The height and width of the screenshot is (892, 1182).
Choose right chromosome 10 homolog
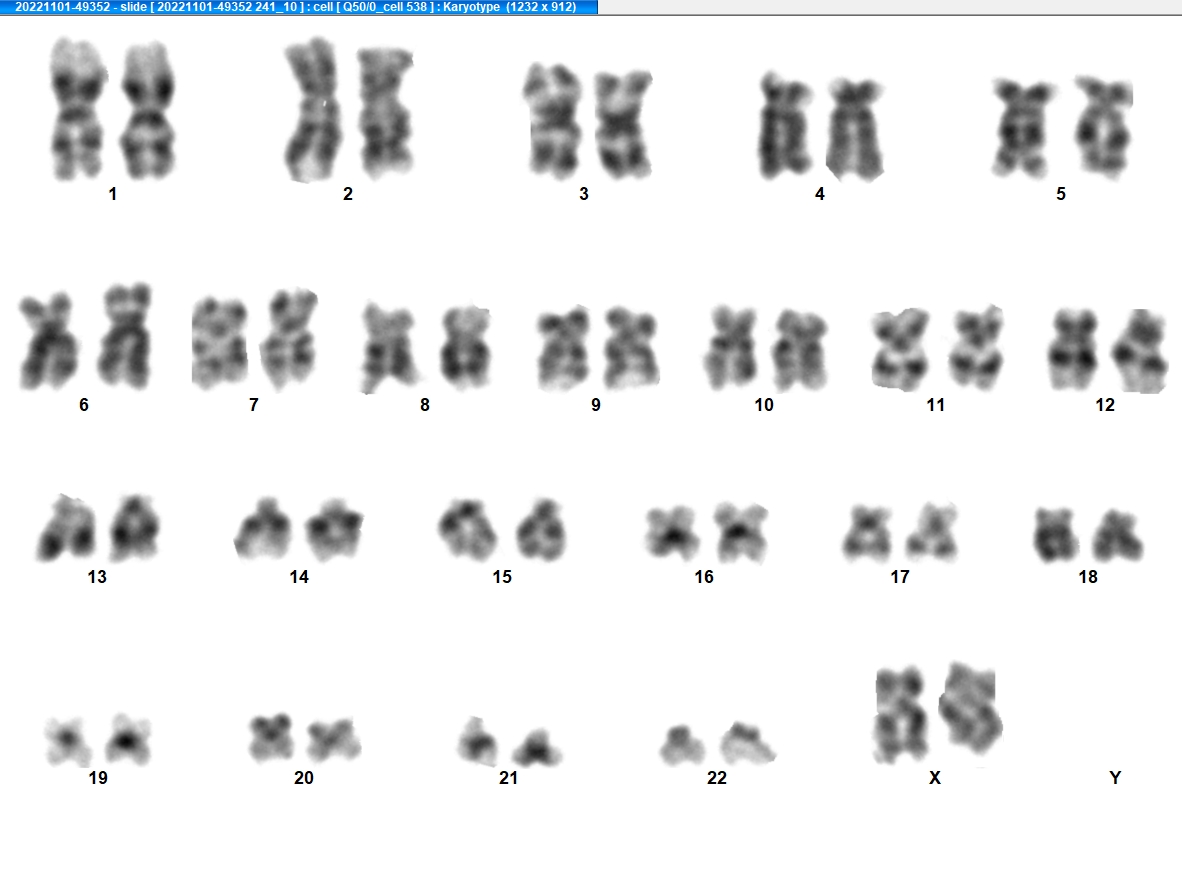(801, 349)
